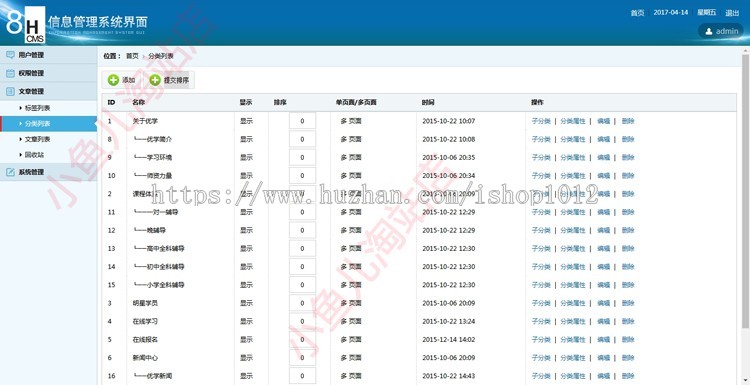Viewport: 750px width, 385px height.
Task: Open 子分类 for 关于优学 row
Action: (541, 121)
